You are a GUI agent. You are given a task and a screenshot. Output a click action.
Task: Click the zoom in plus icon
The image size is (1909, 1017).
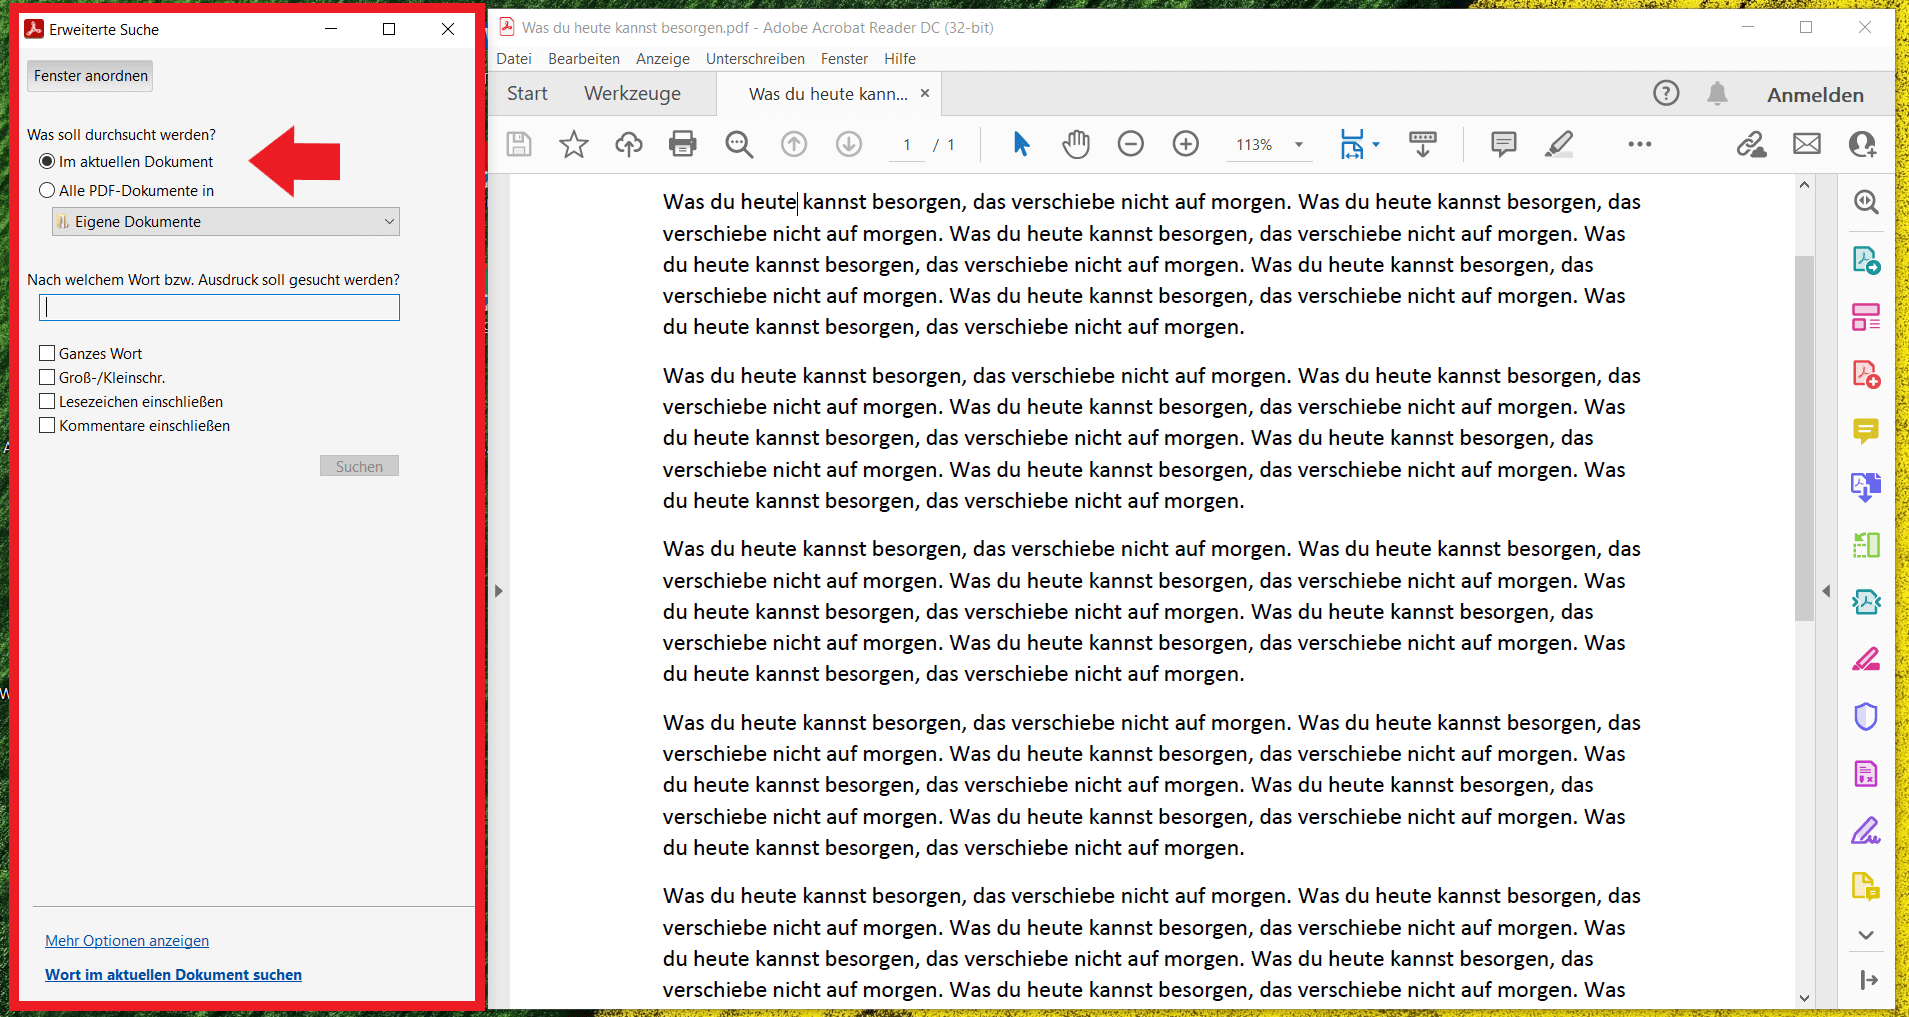click(1185, 144)
